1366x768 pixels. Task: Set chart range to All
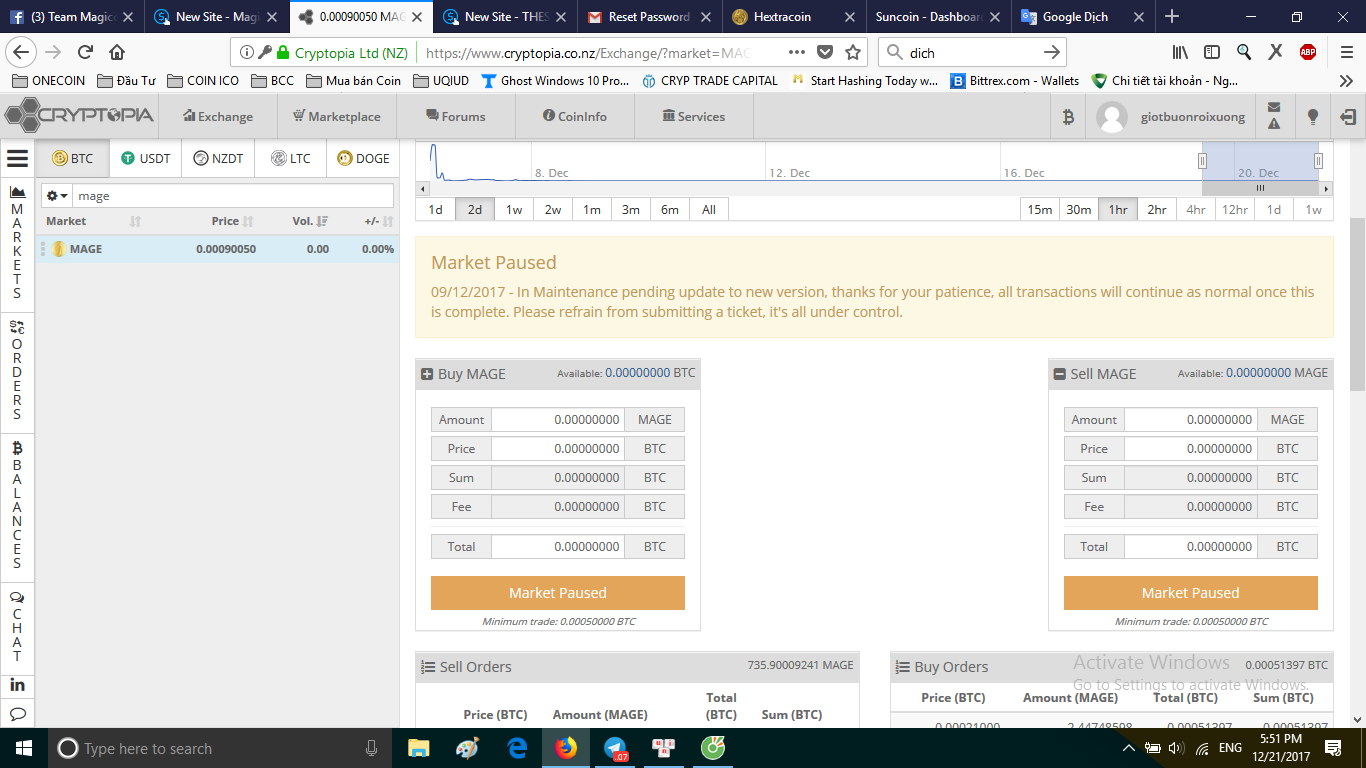(x=709, y=209)
